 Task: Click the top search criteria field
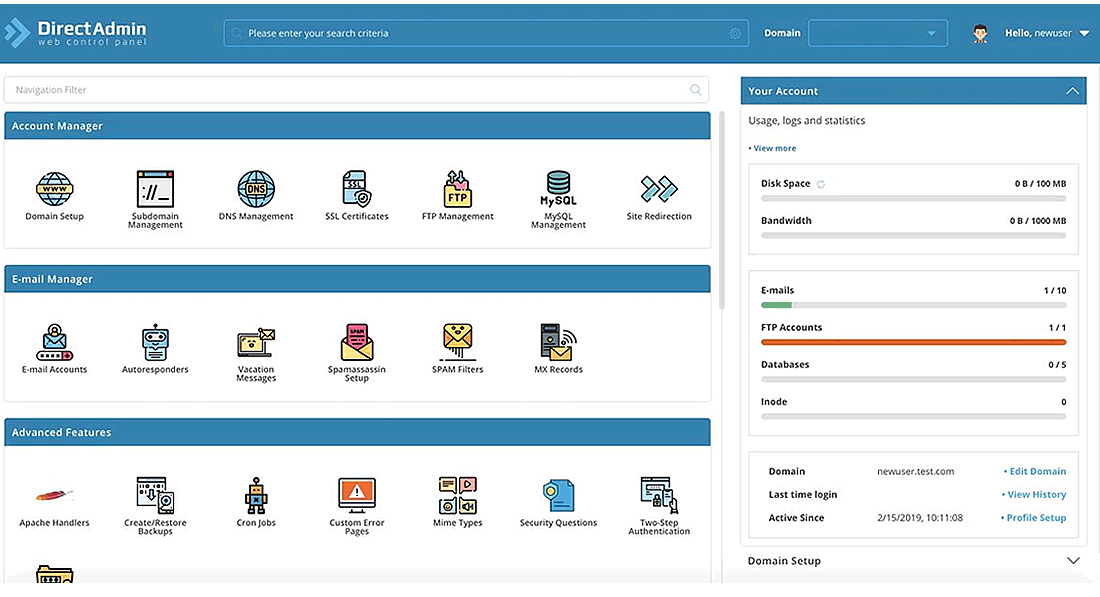click(x=485, y=33)
